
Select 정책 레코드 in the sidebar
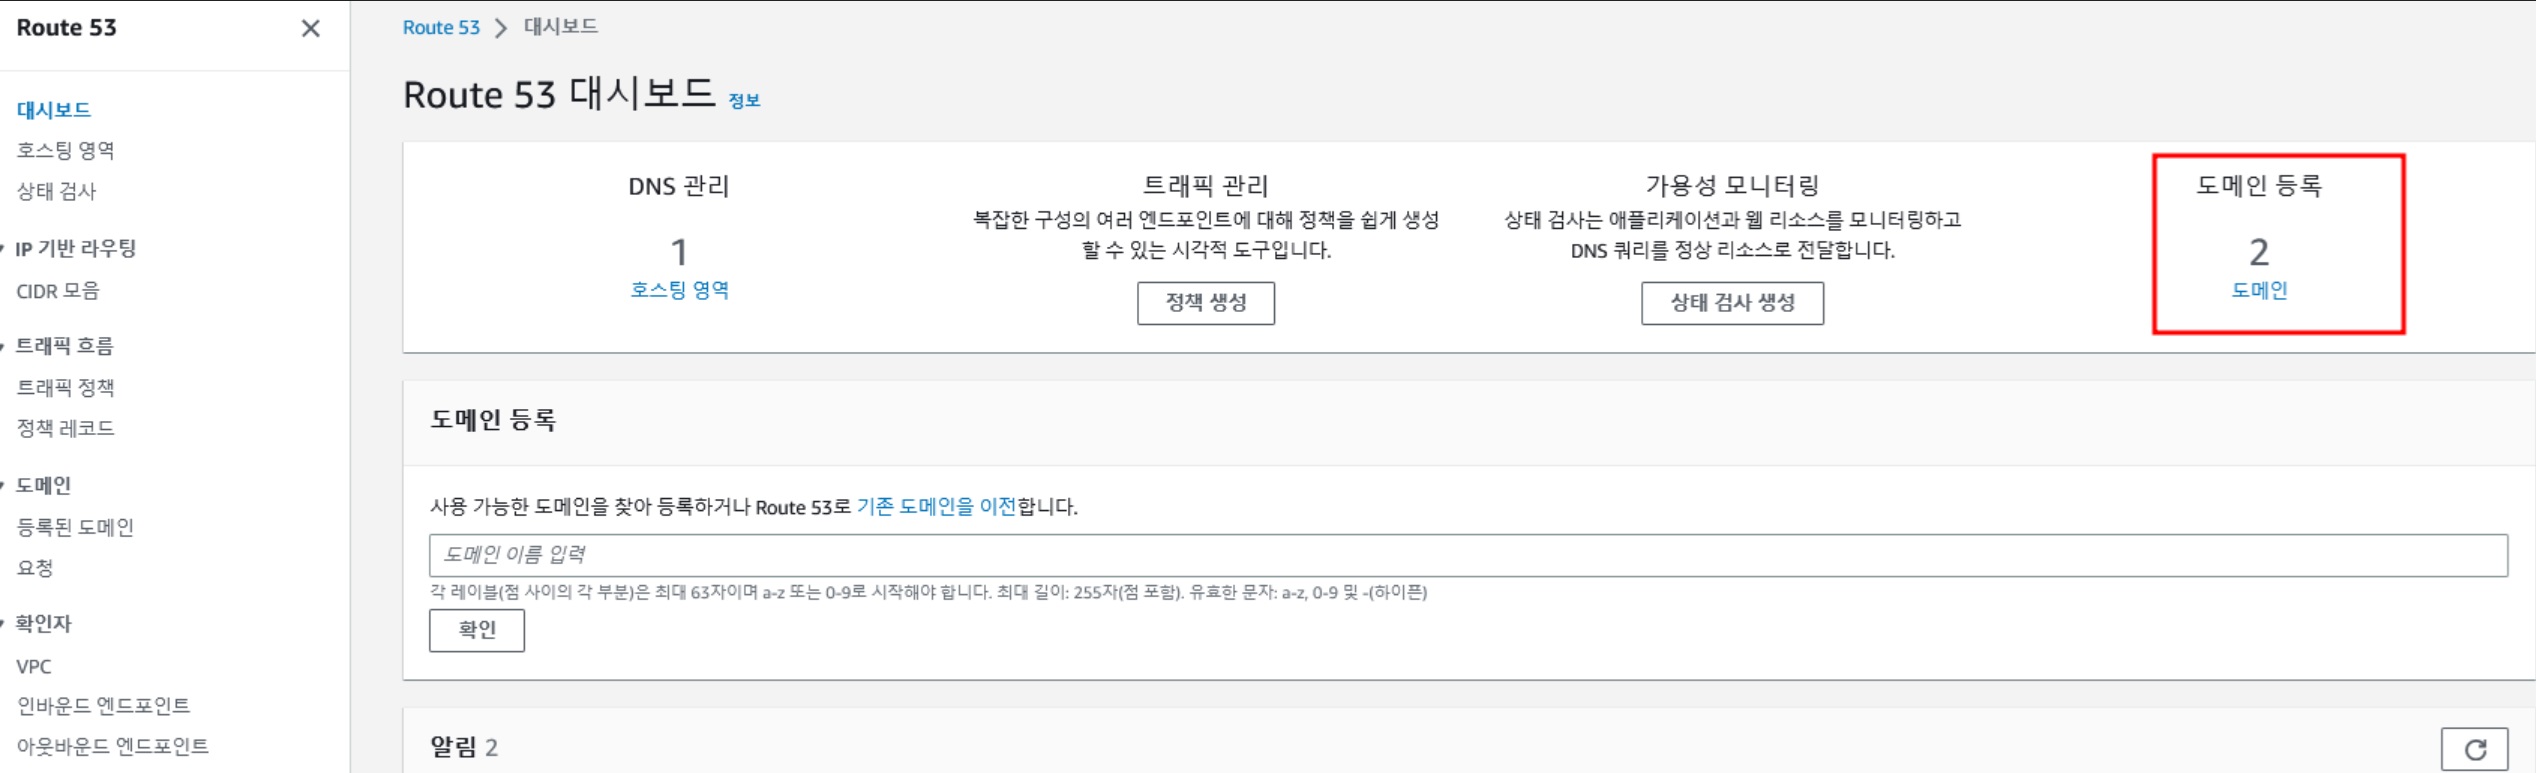point(66,428)
